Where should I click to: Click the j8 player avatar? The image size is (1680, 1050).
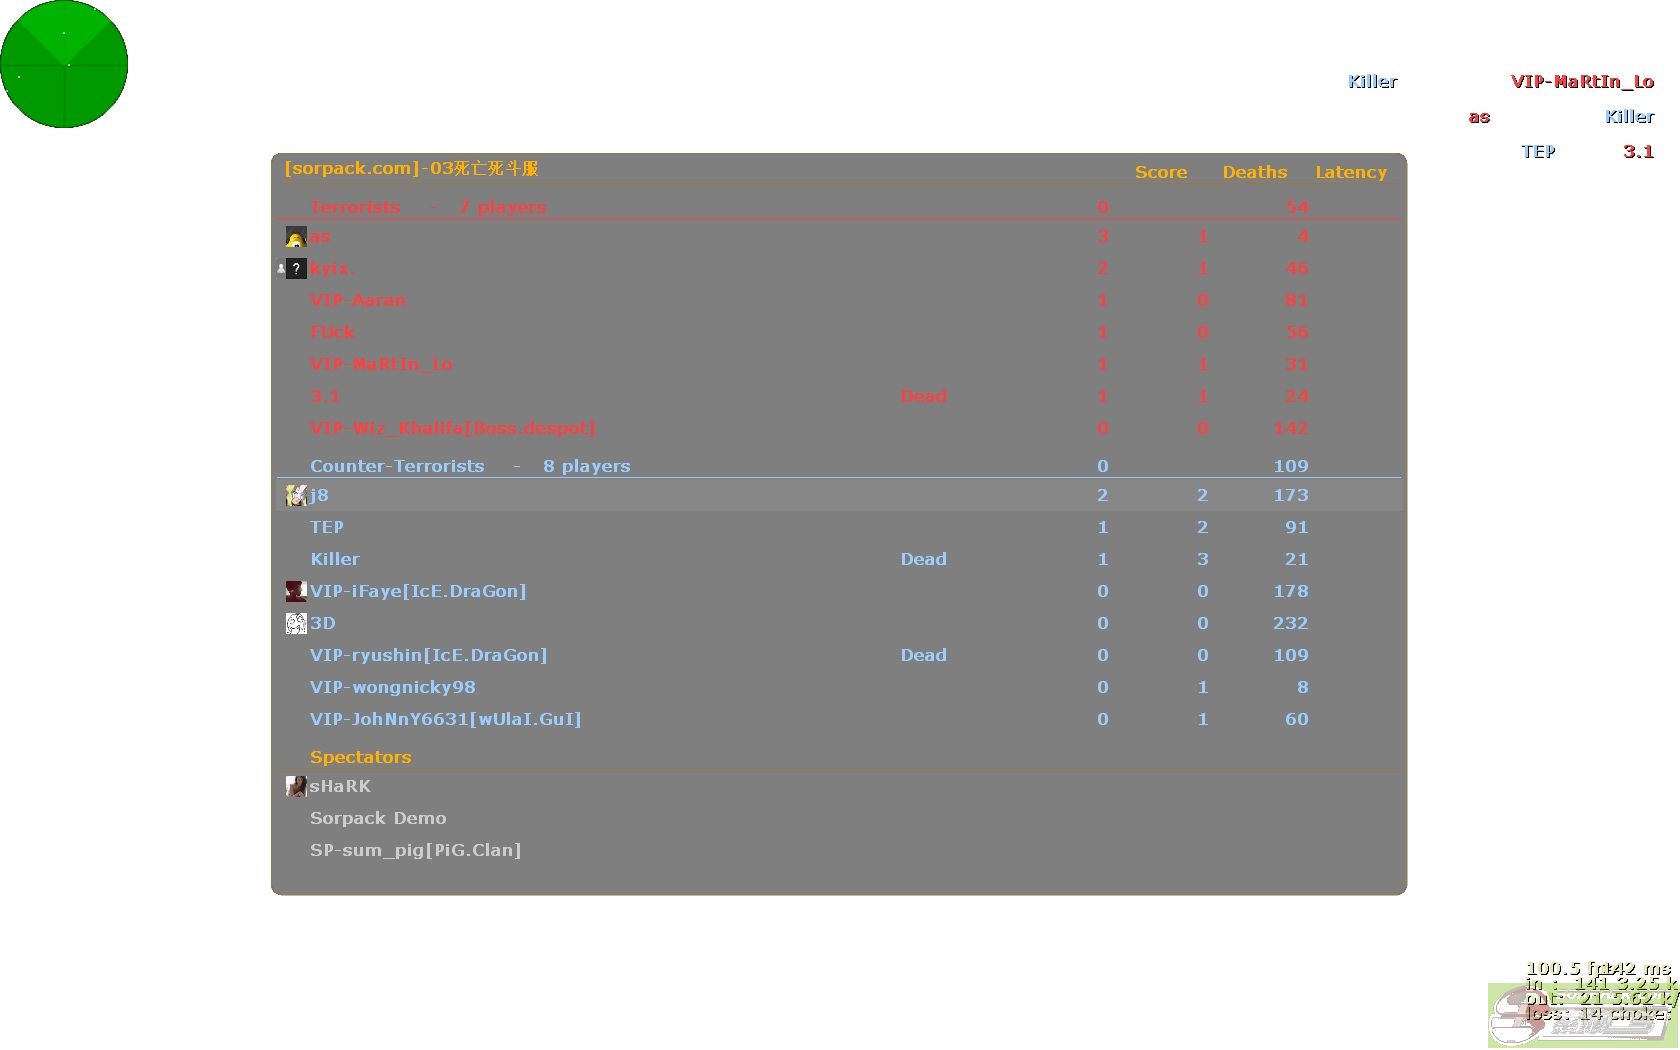296,495
